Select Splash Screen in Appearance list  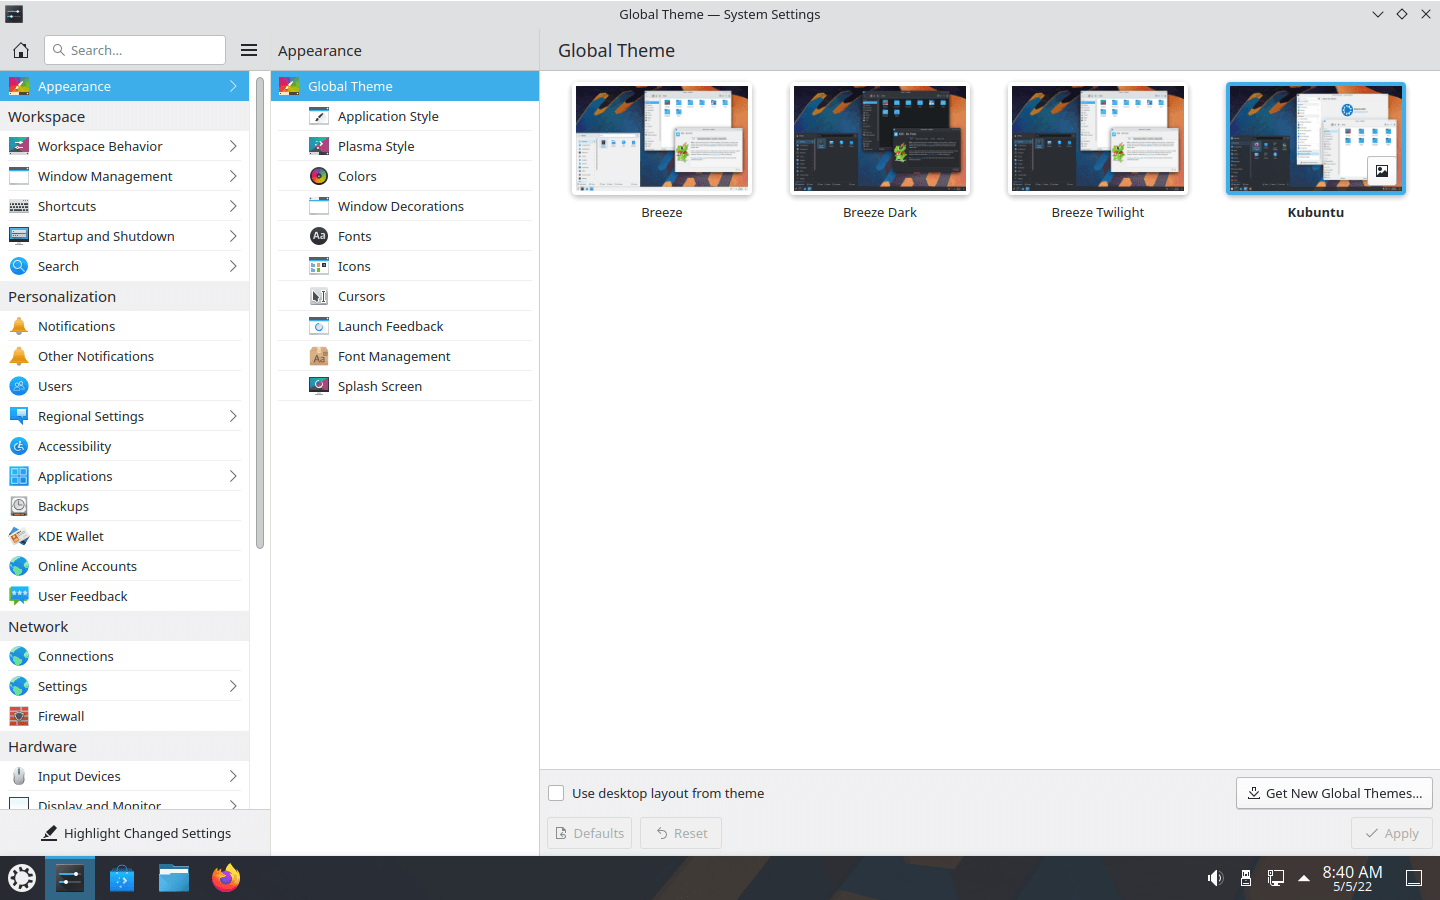(380, 386)
